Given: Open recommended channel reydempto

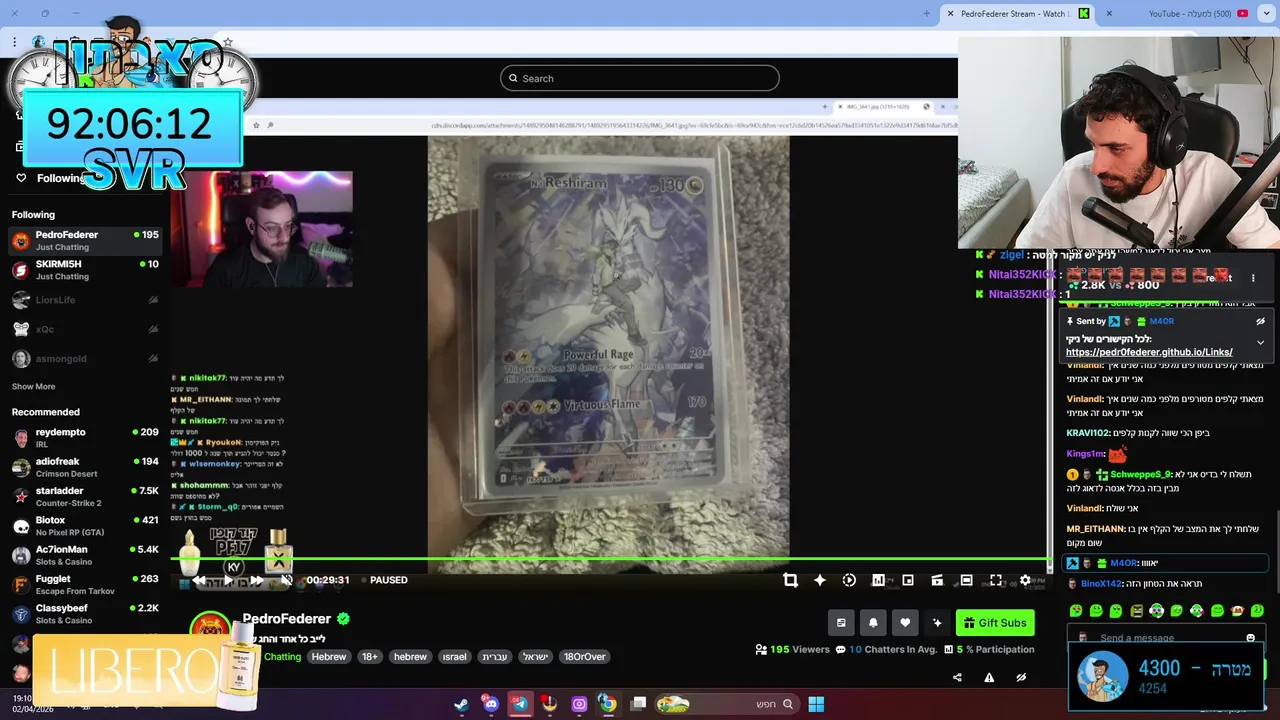Looking at the screenshot, I should tap(85, 438).
